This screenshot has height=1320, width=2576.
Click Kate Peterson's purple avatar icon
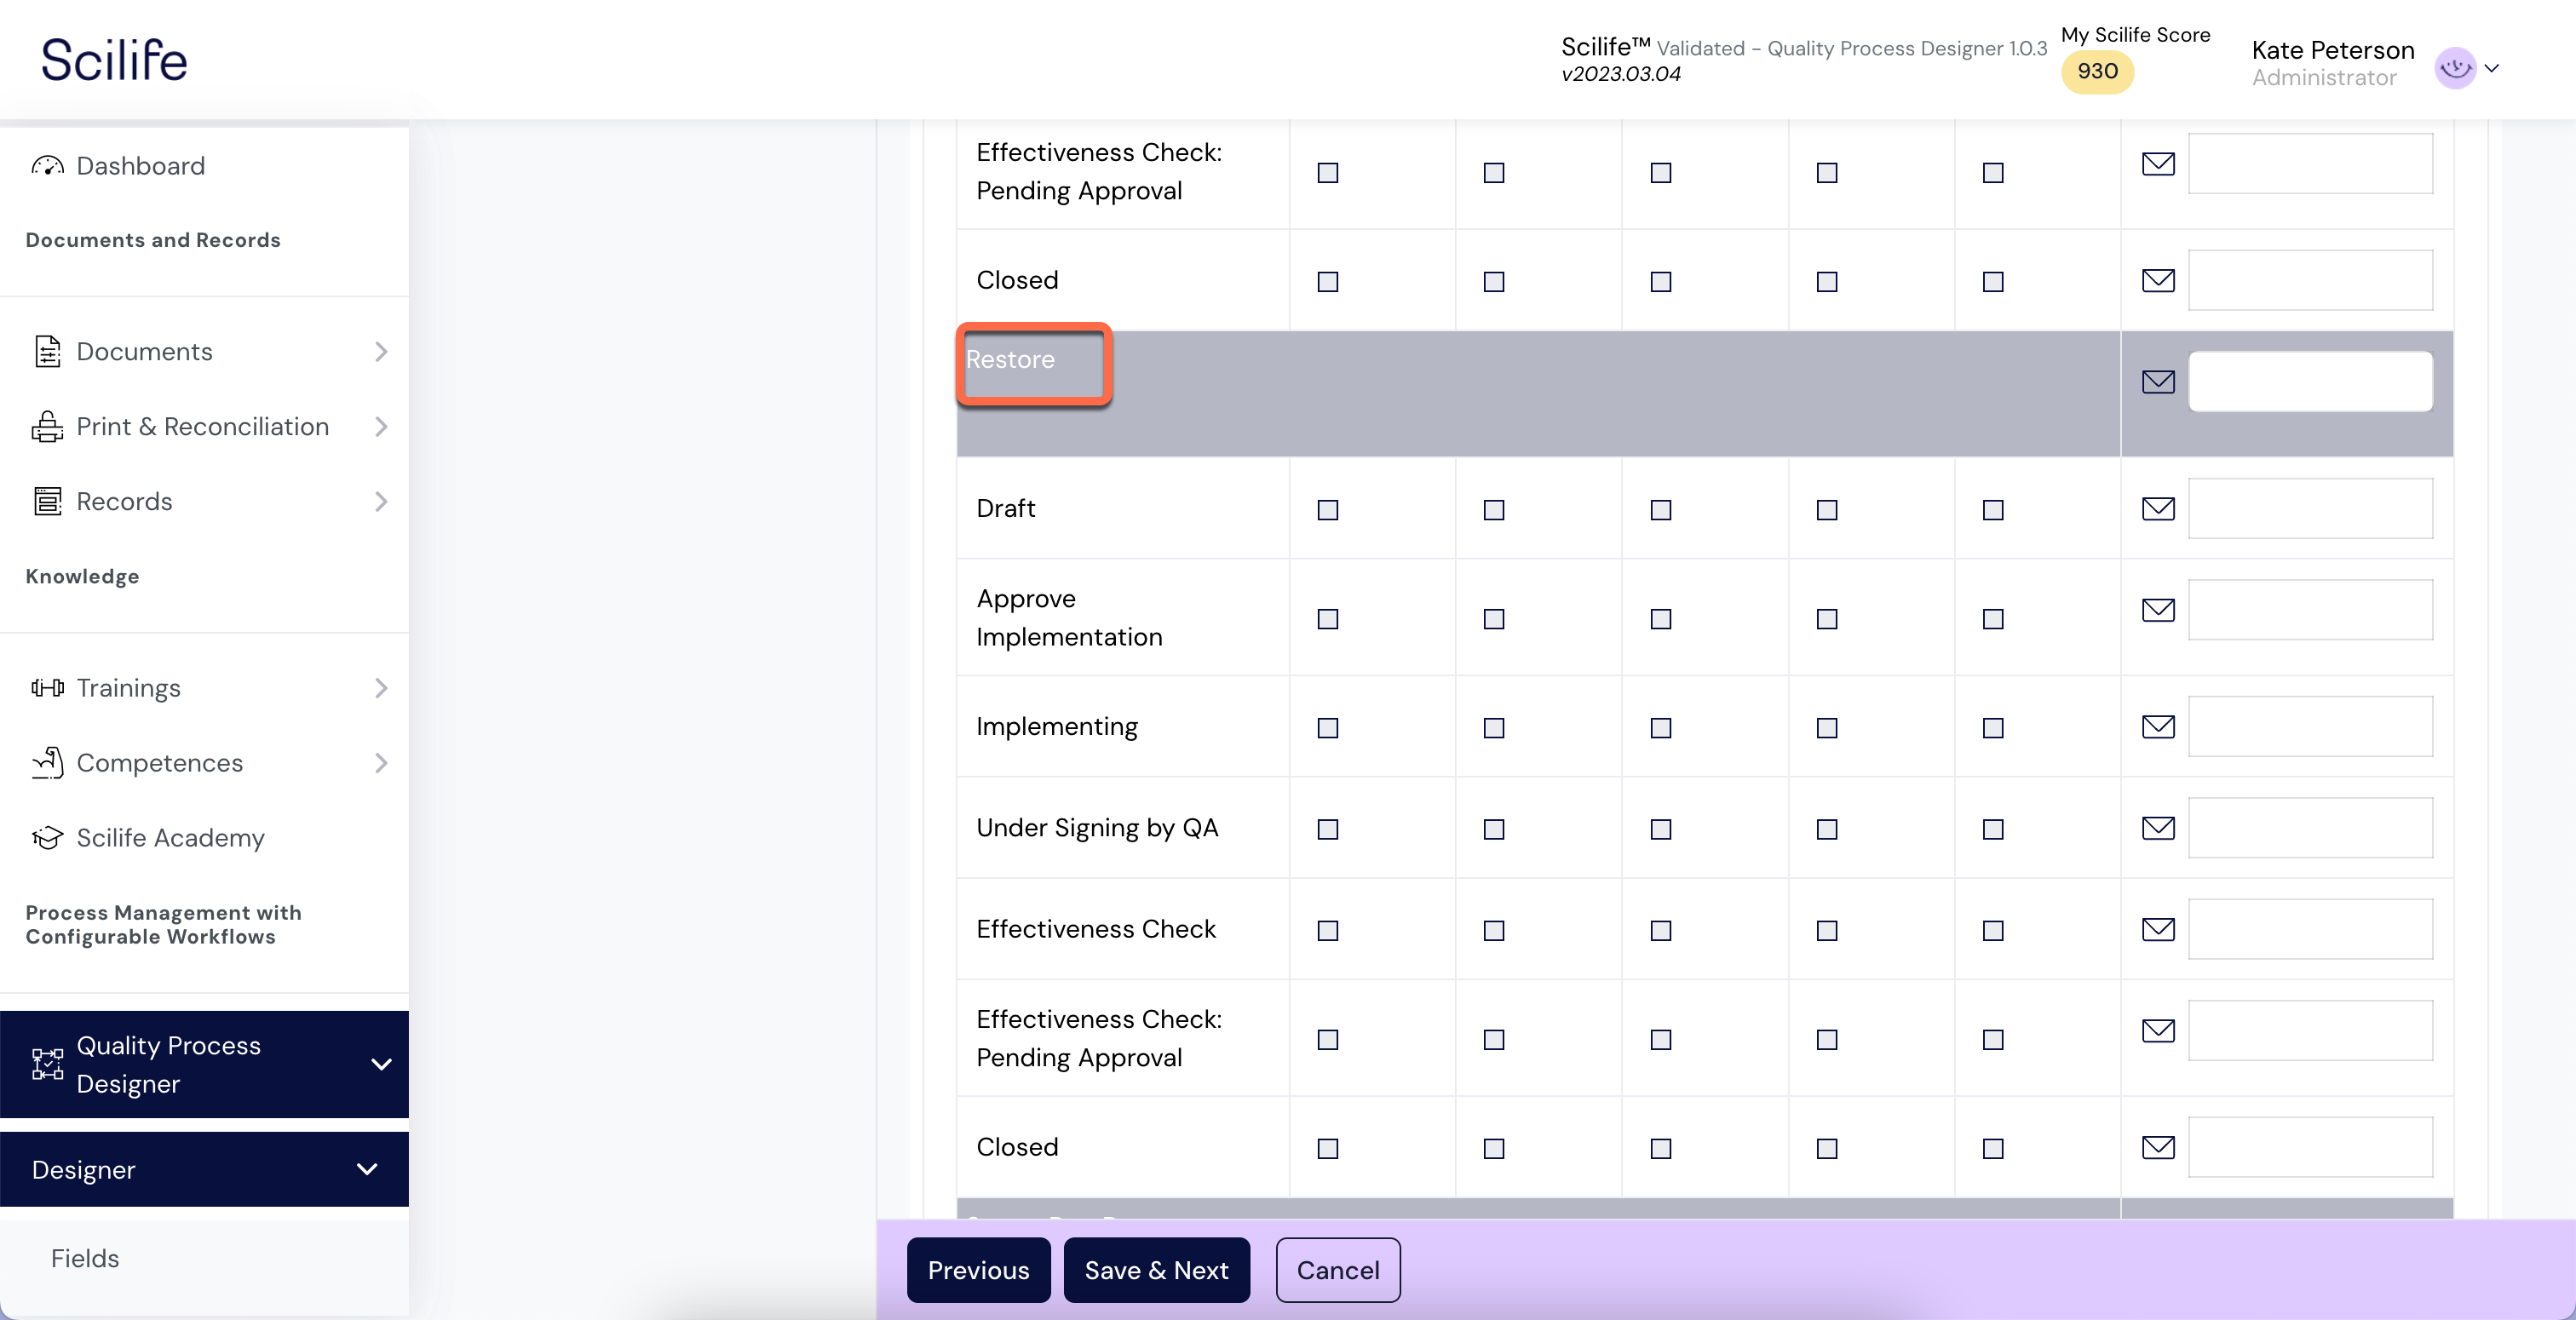pos(2454,68)
